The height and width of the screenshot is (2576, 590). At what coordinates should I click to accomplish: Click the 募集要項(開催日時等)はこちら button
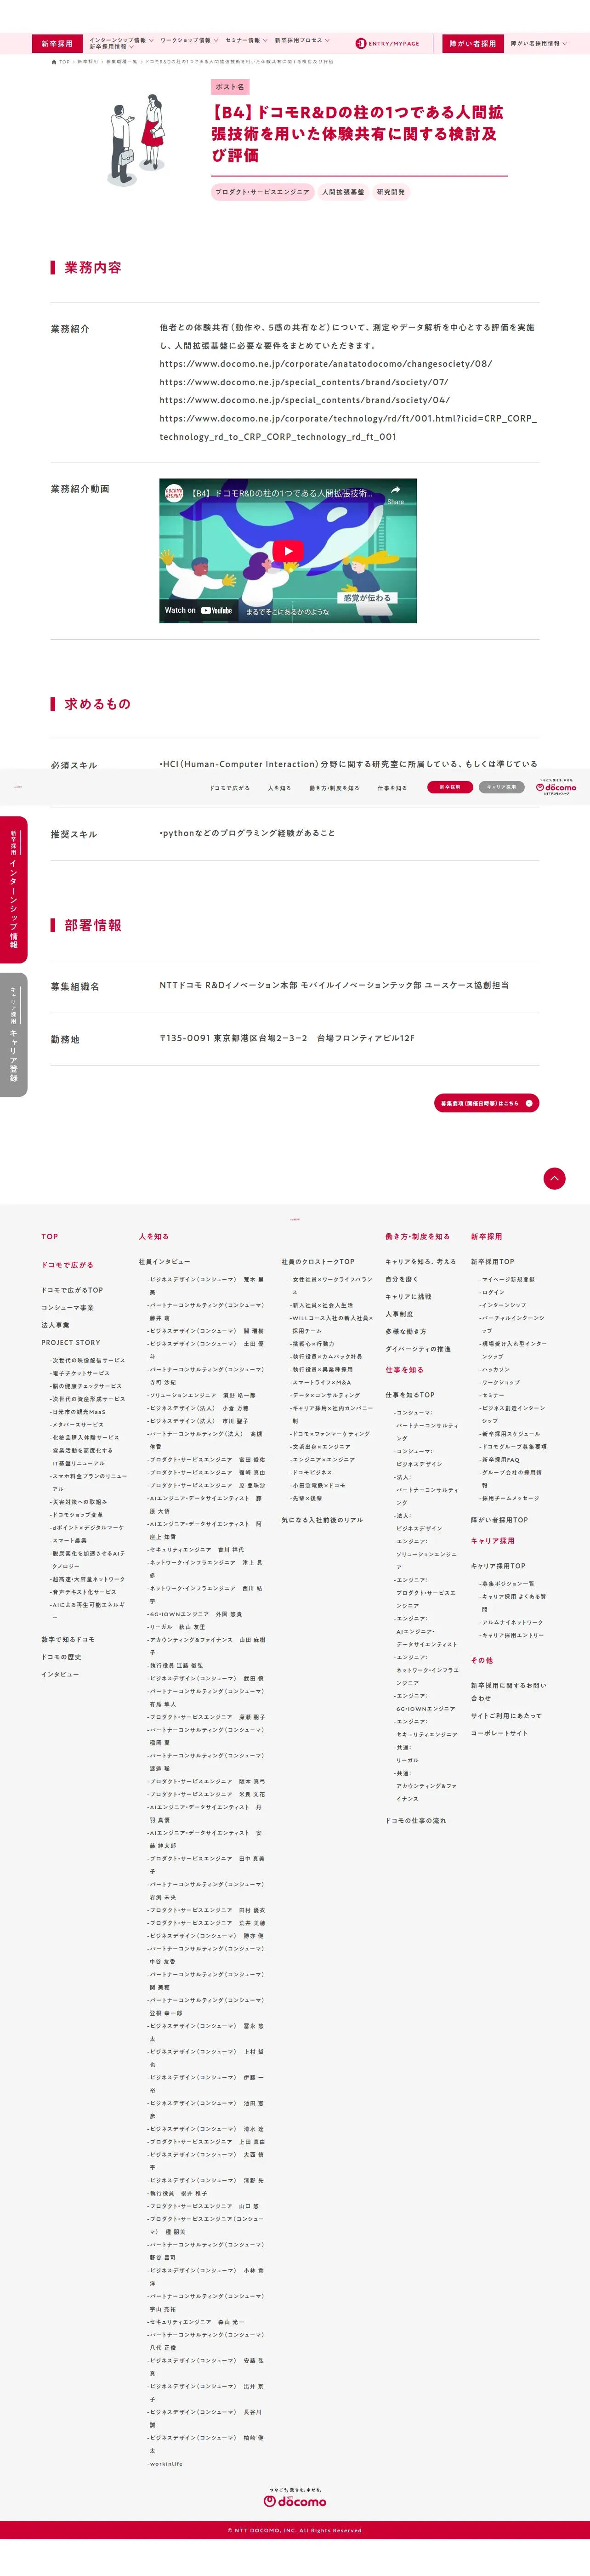[x=486, y=1103]
